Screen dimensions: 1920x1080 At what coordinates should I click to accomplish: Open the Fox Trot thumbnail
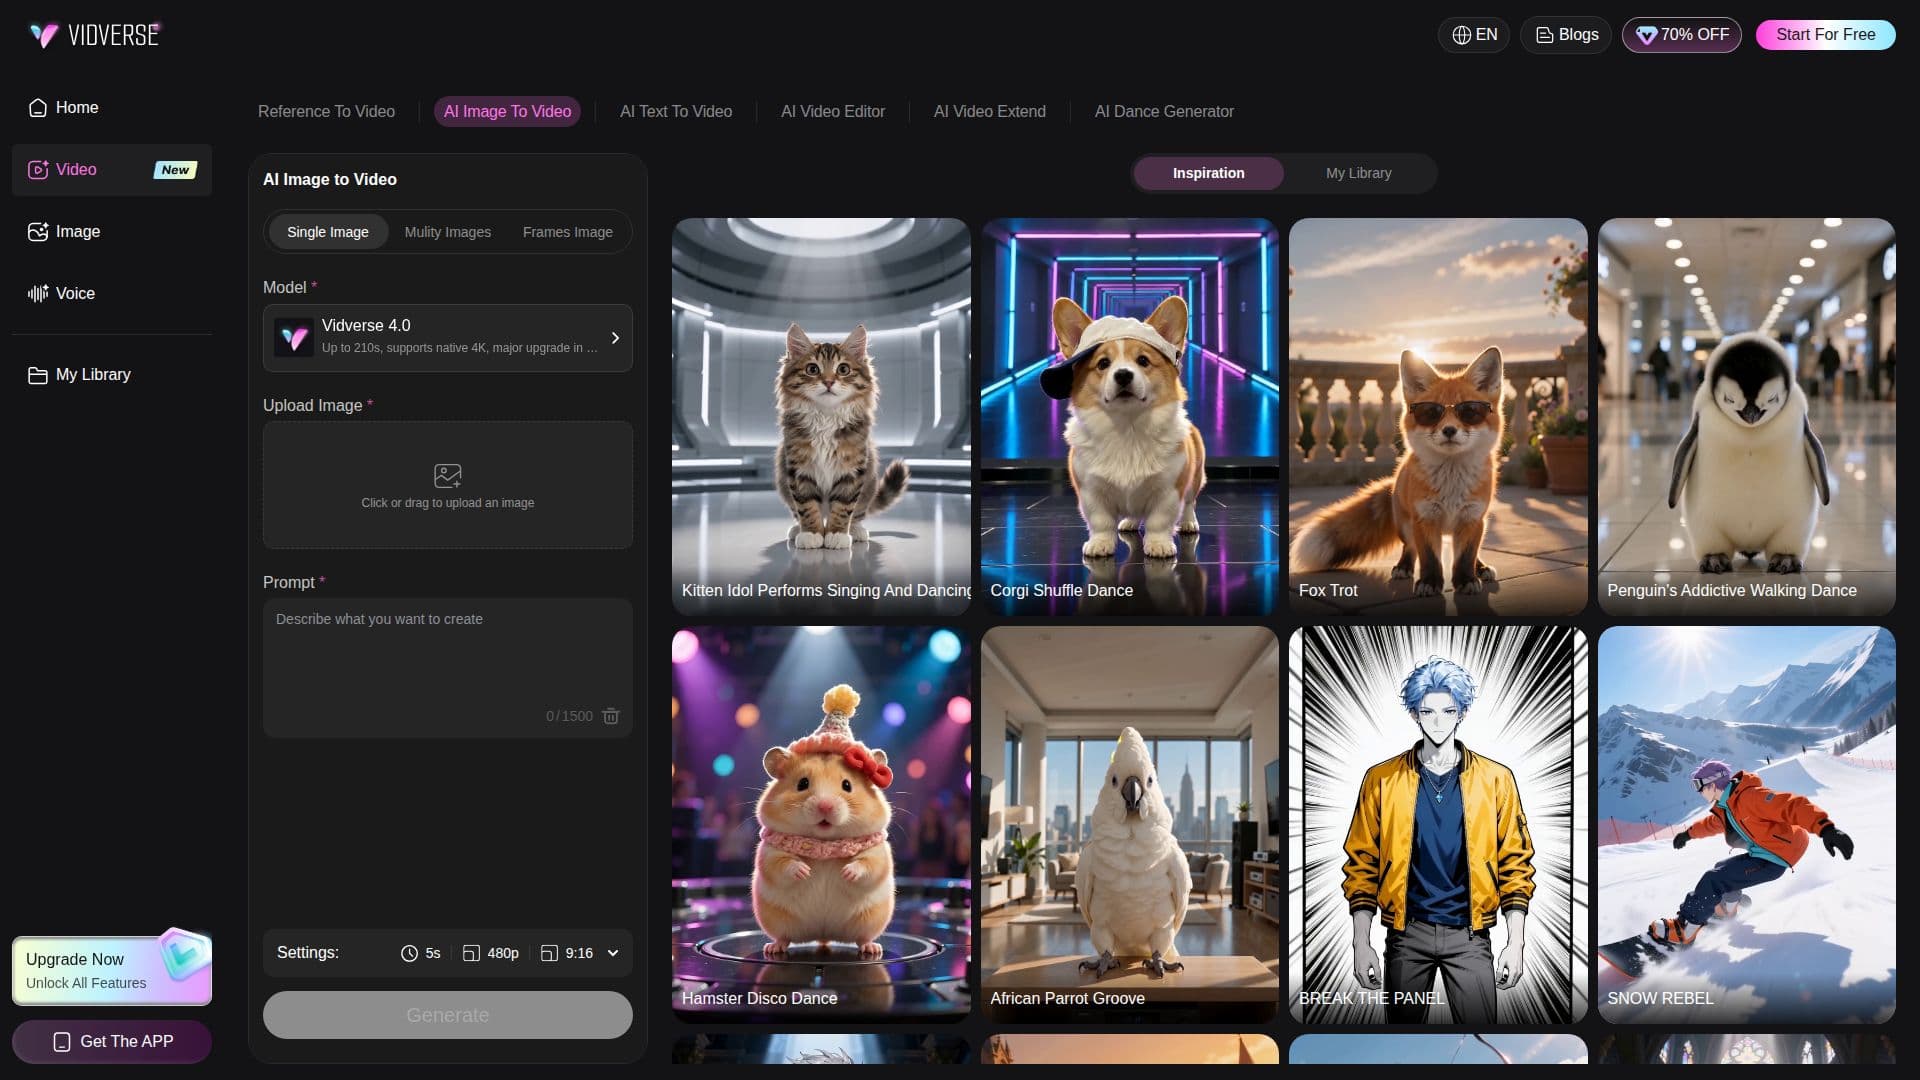(x=1438, y=416)
